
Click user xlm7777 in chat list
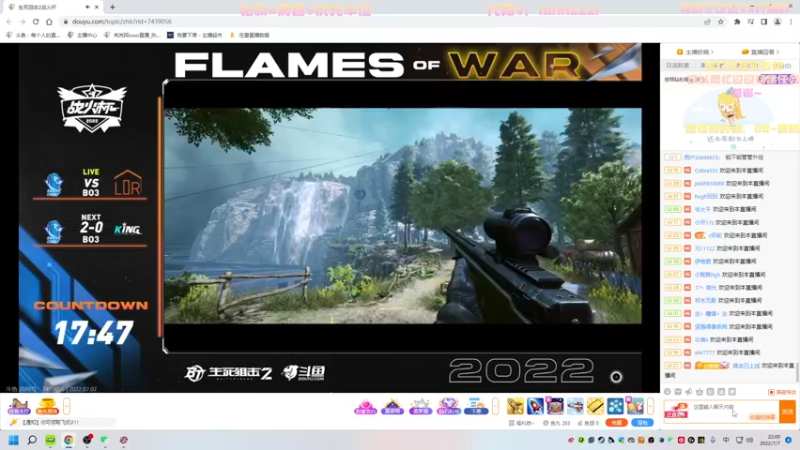click(704, 353)
